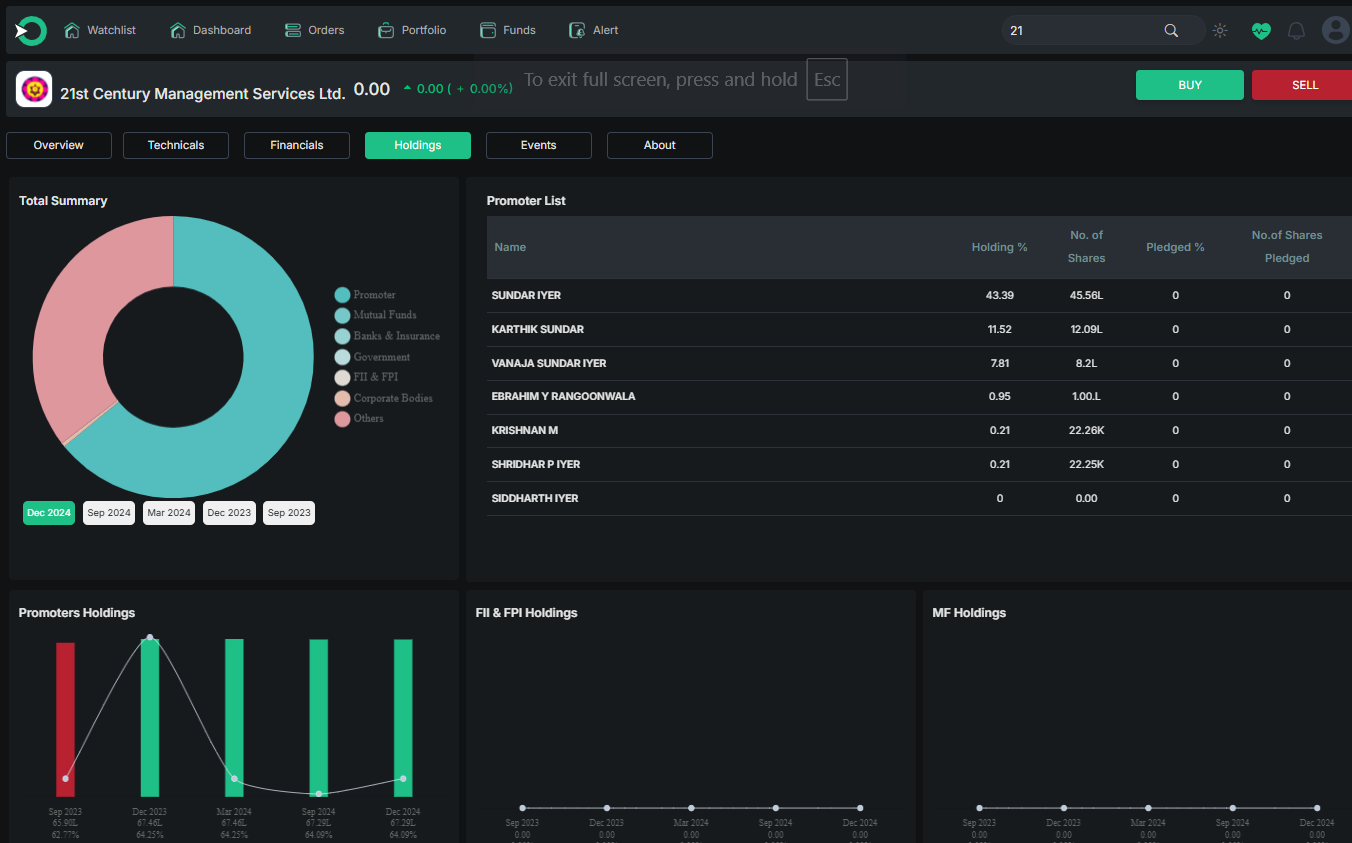This screenshot has width=1352, height=843.
Task: Click the Watchlist house icon
Action: (72, 31)
